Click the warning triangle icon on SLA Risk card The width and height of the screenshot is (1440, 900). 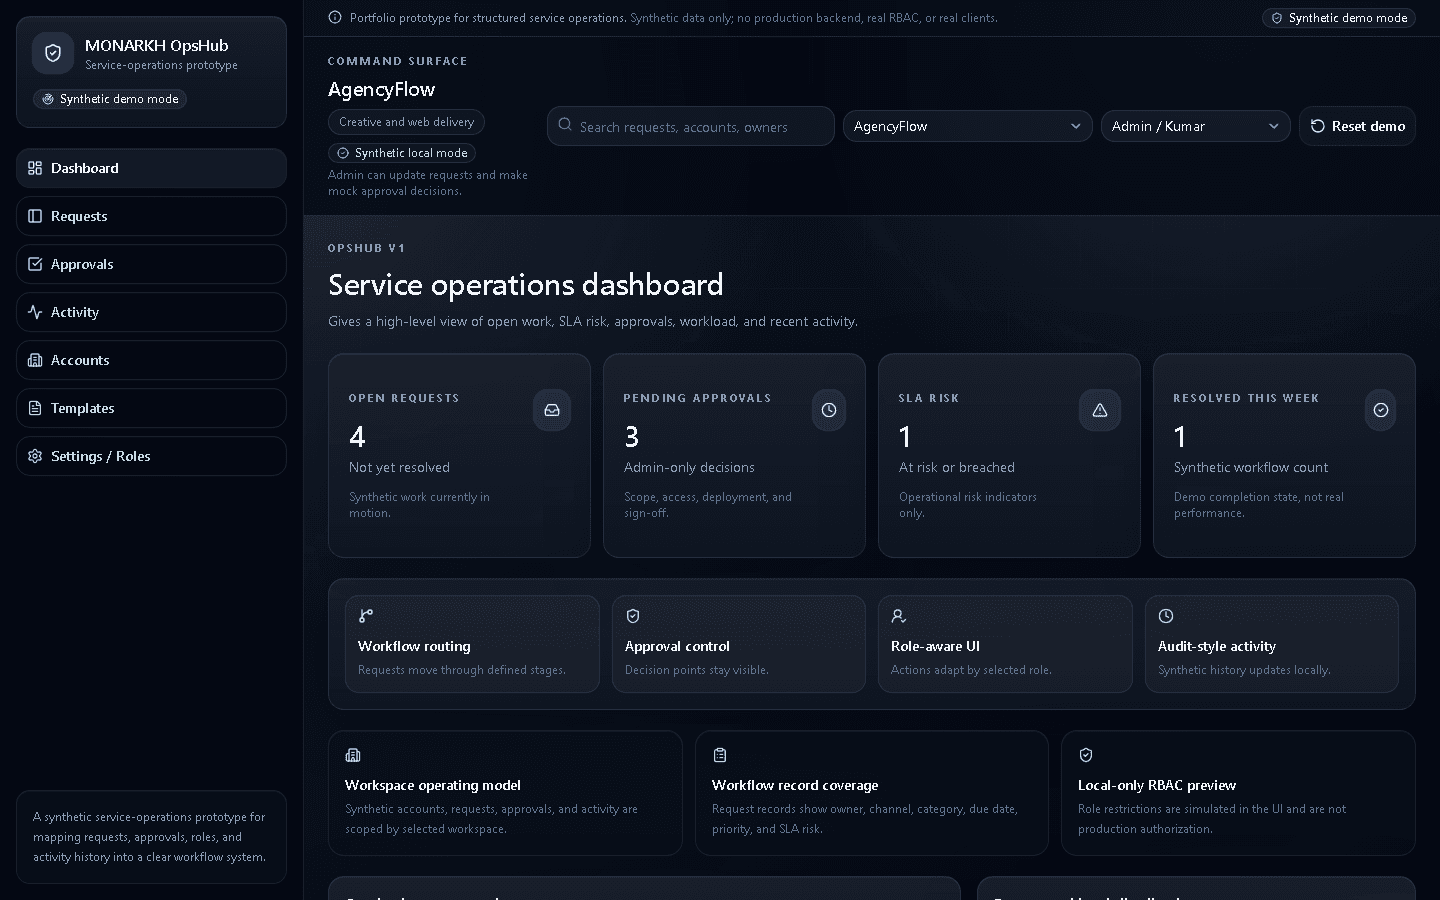(x=1100, y=410)
